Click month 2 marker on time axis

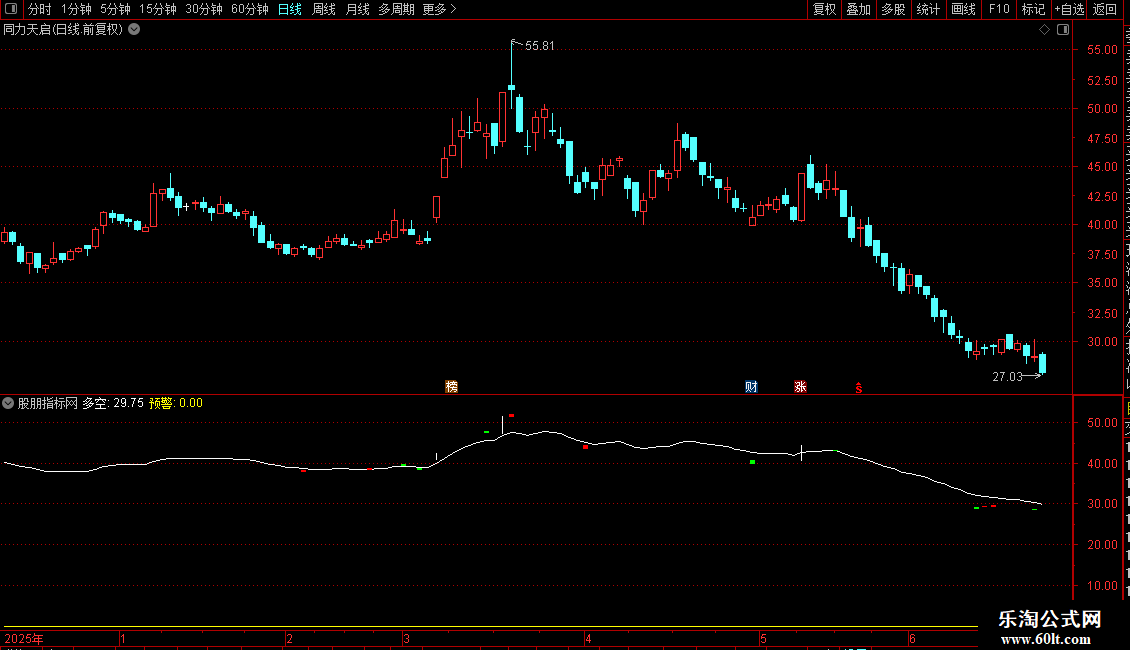pyautogui.click(x=290, y=639)
